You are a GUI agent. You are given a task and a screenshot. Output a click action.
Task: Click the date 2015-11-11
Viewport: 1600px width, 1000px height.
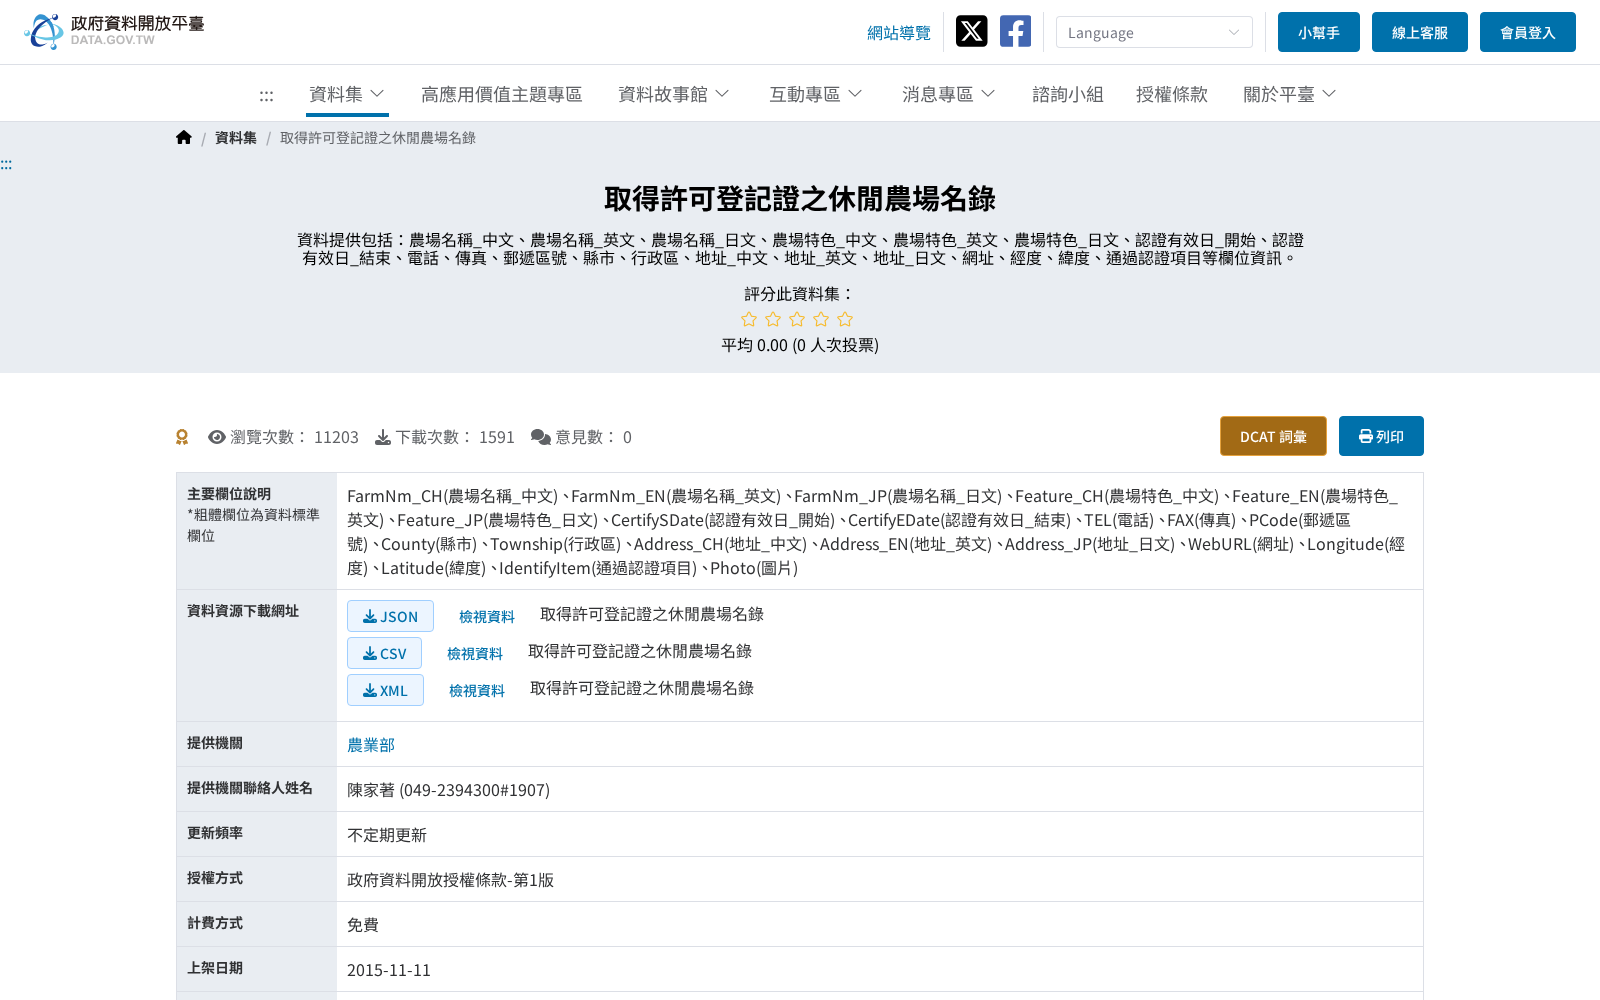point(389,970)
